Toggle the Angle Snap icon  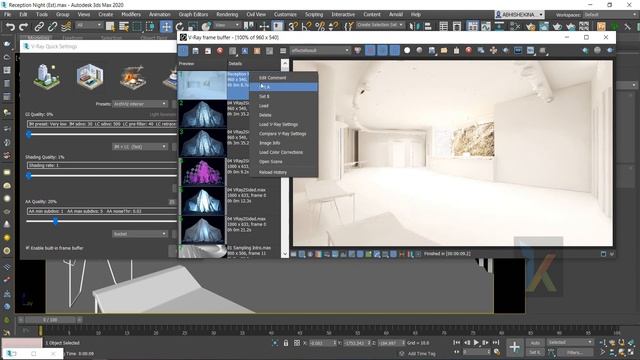coord(306,27)
